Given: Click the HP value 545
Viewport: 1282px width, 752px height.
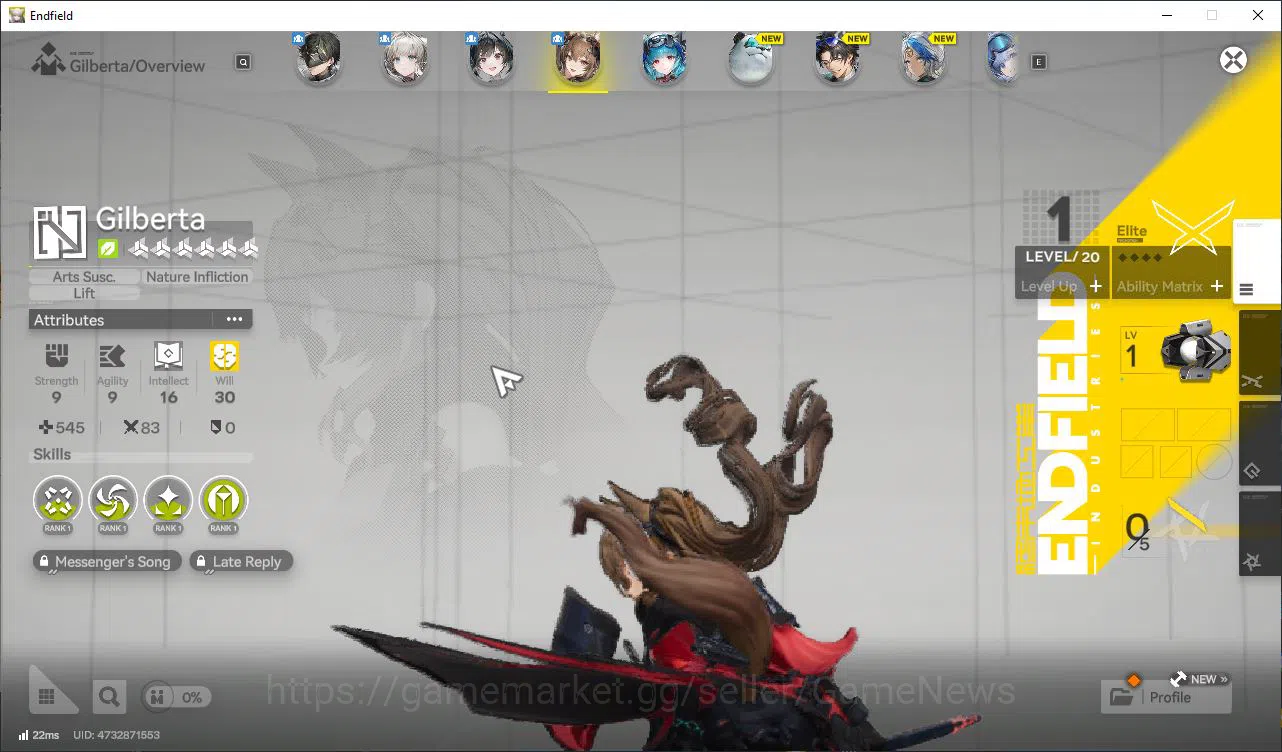Looking at the screenshot, I should click(x=70, y=428).
